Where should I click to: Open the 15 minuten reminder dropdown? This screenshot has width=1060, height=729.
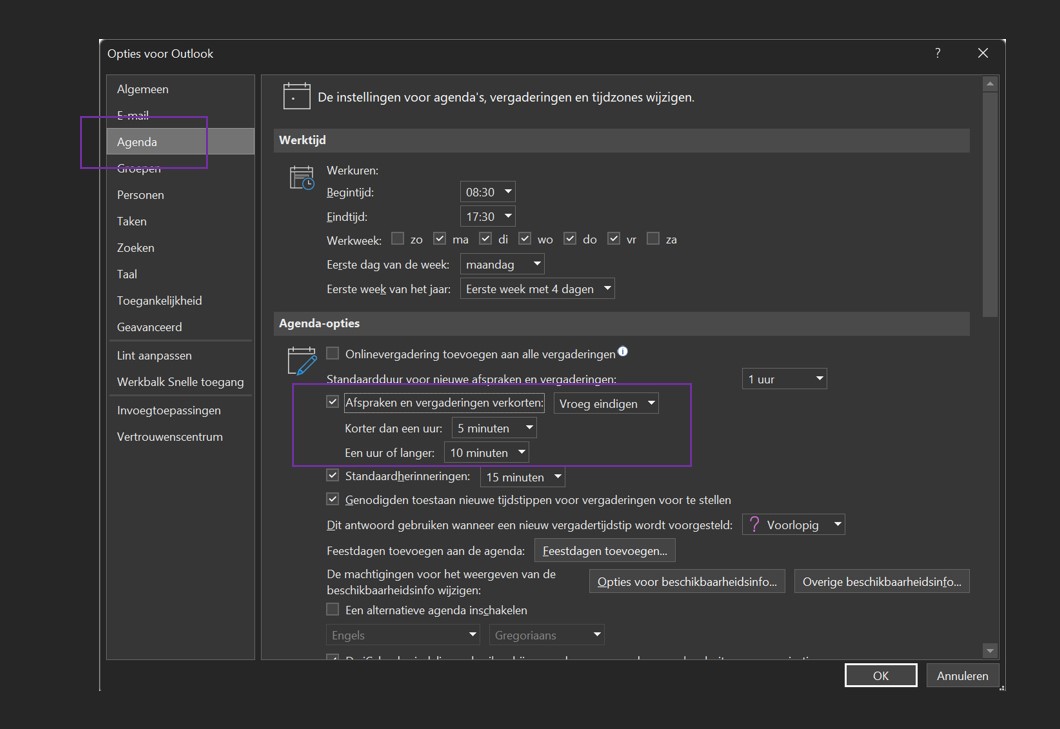(523, 477)
